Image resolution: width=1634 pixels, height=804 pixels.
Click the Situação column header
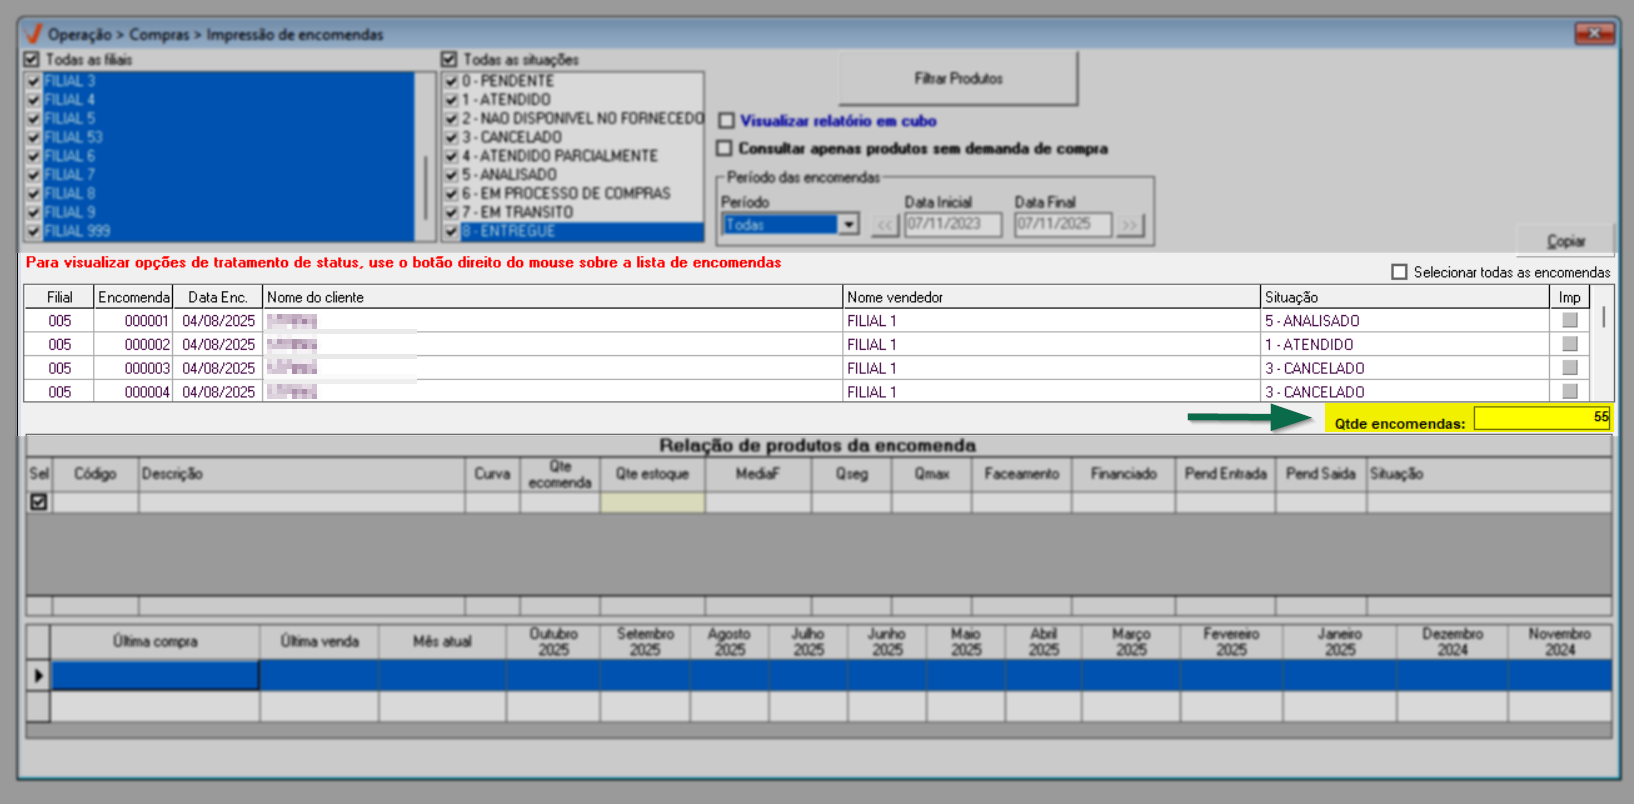pos(1403,297)
